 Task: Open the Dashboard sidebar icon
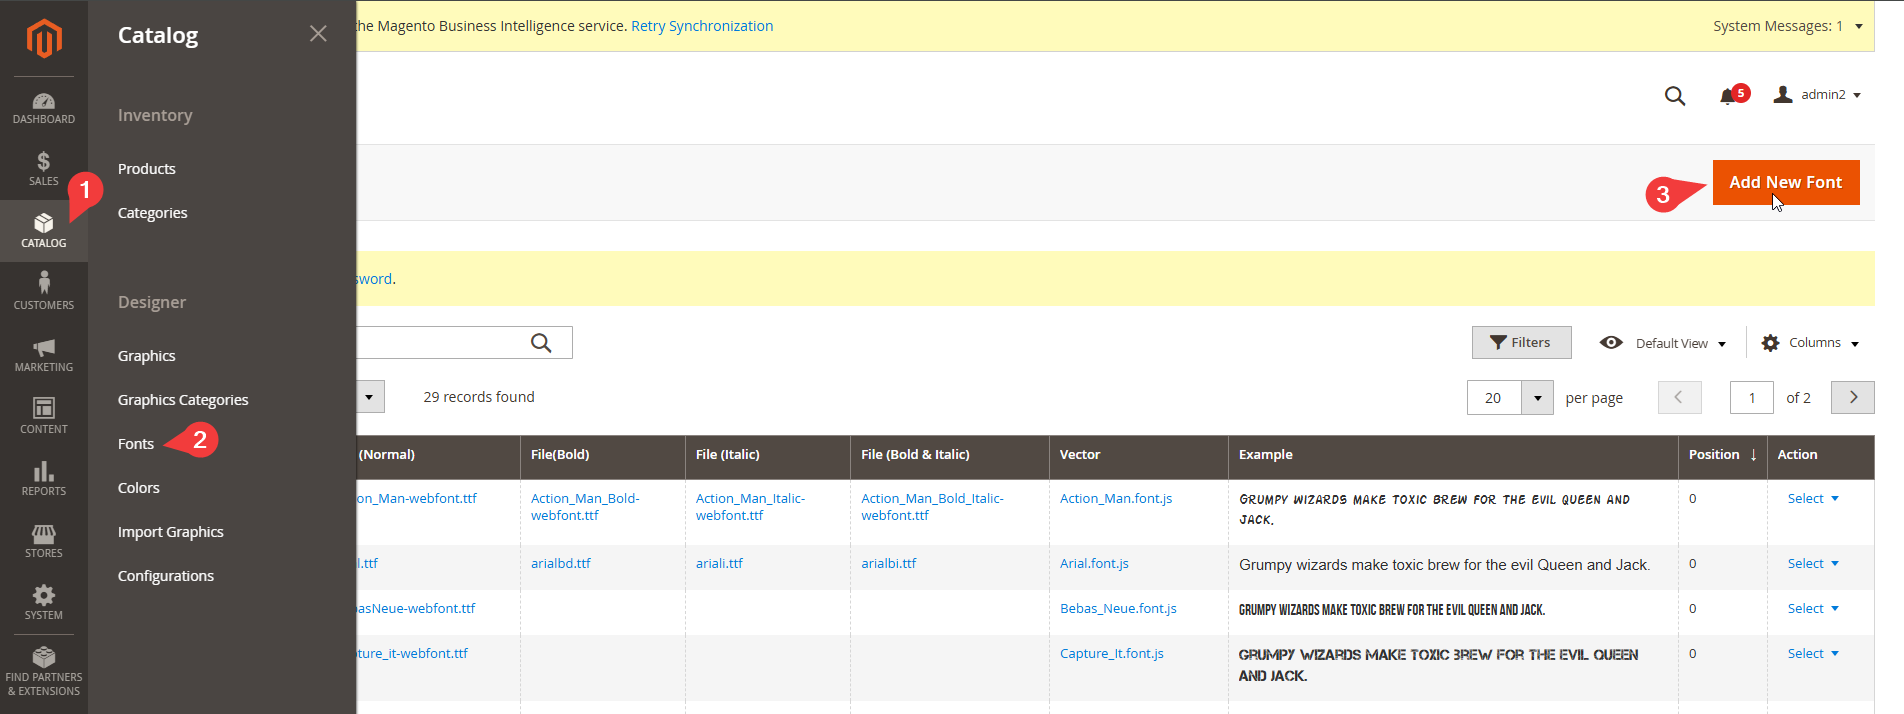click(43, 108)
